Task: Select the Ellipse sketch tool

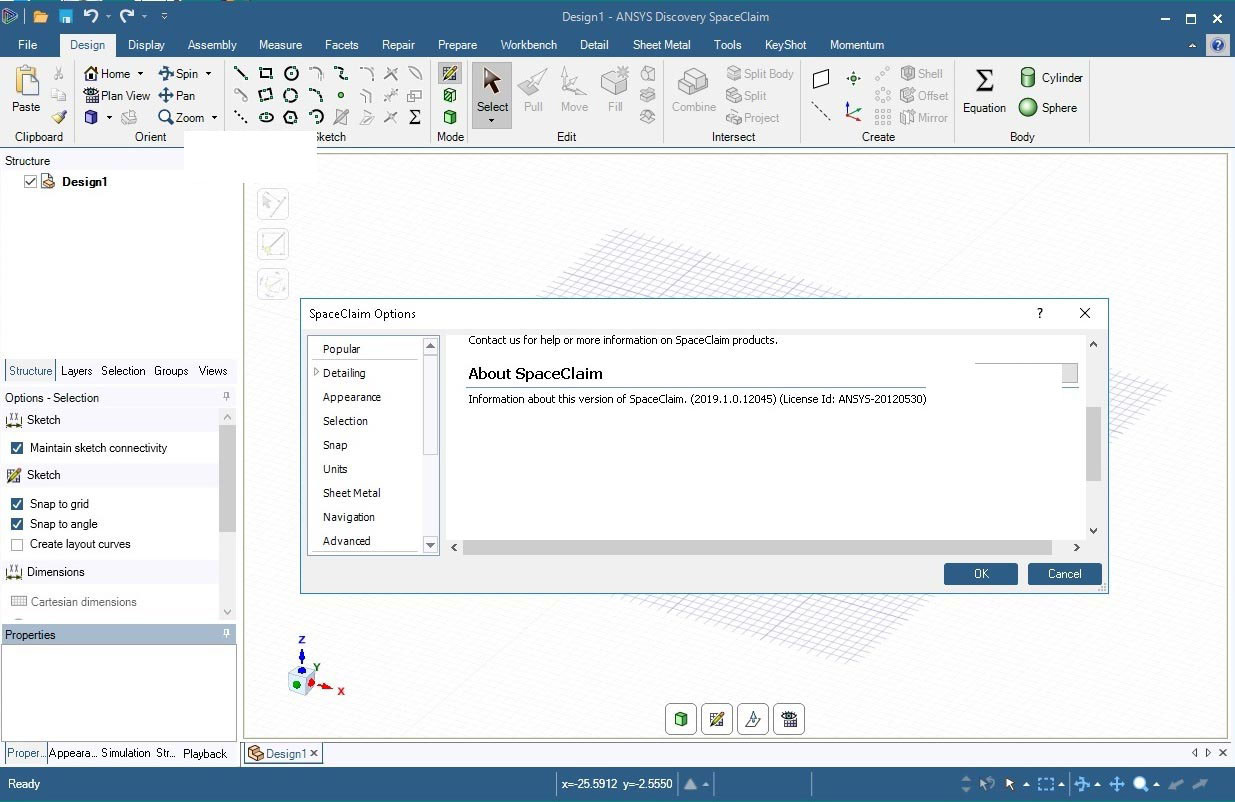Action: [x=266, y=117]
